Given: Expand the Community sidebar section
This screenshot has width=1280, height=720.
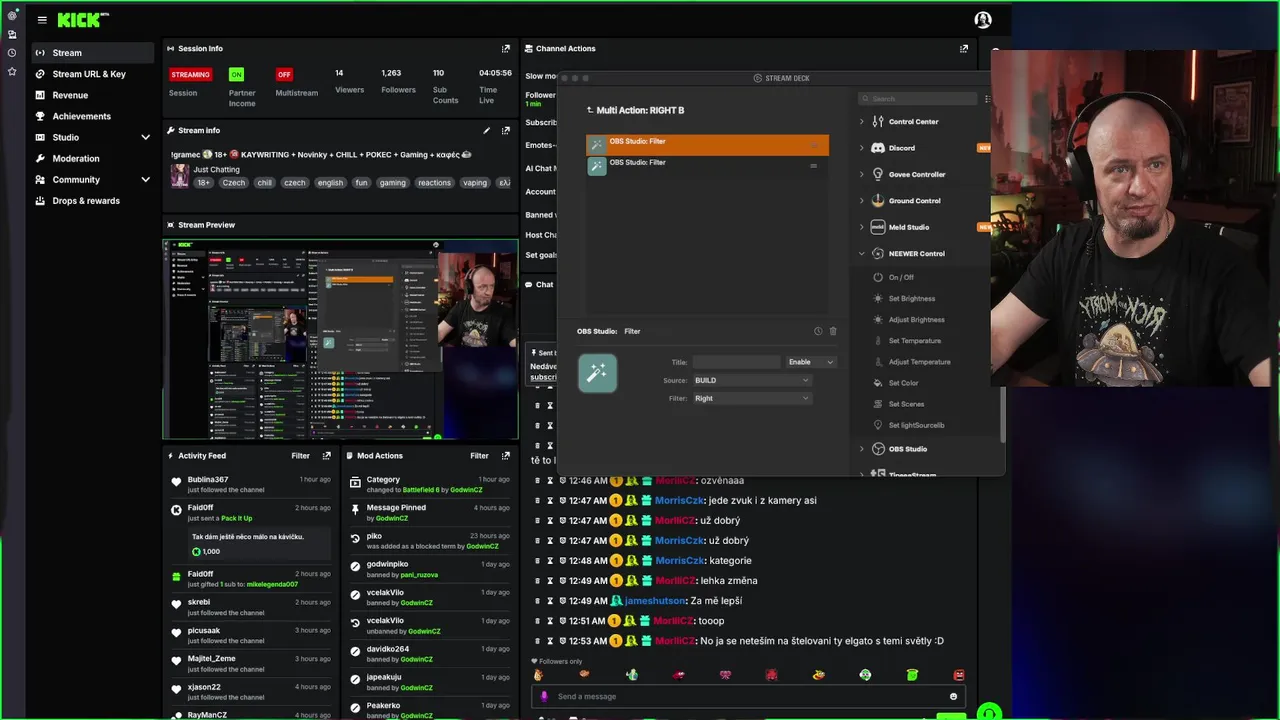Looking at the screenshot, I should point(145,179).
